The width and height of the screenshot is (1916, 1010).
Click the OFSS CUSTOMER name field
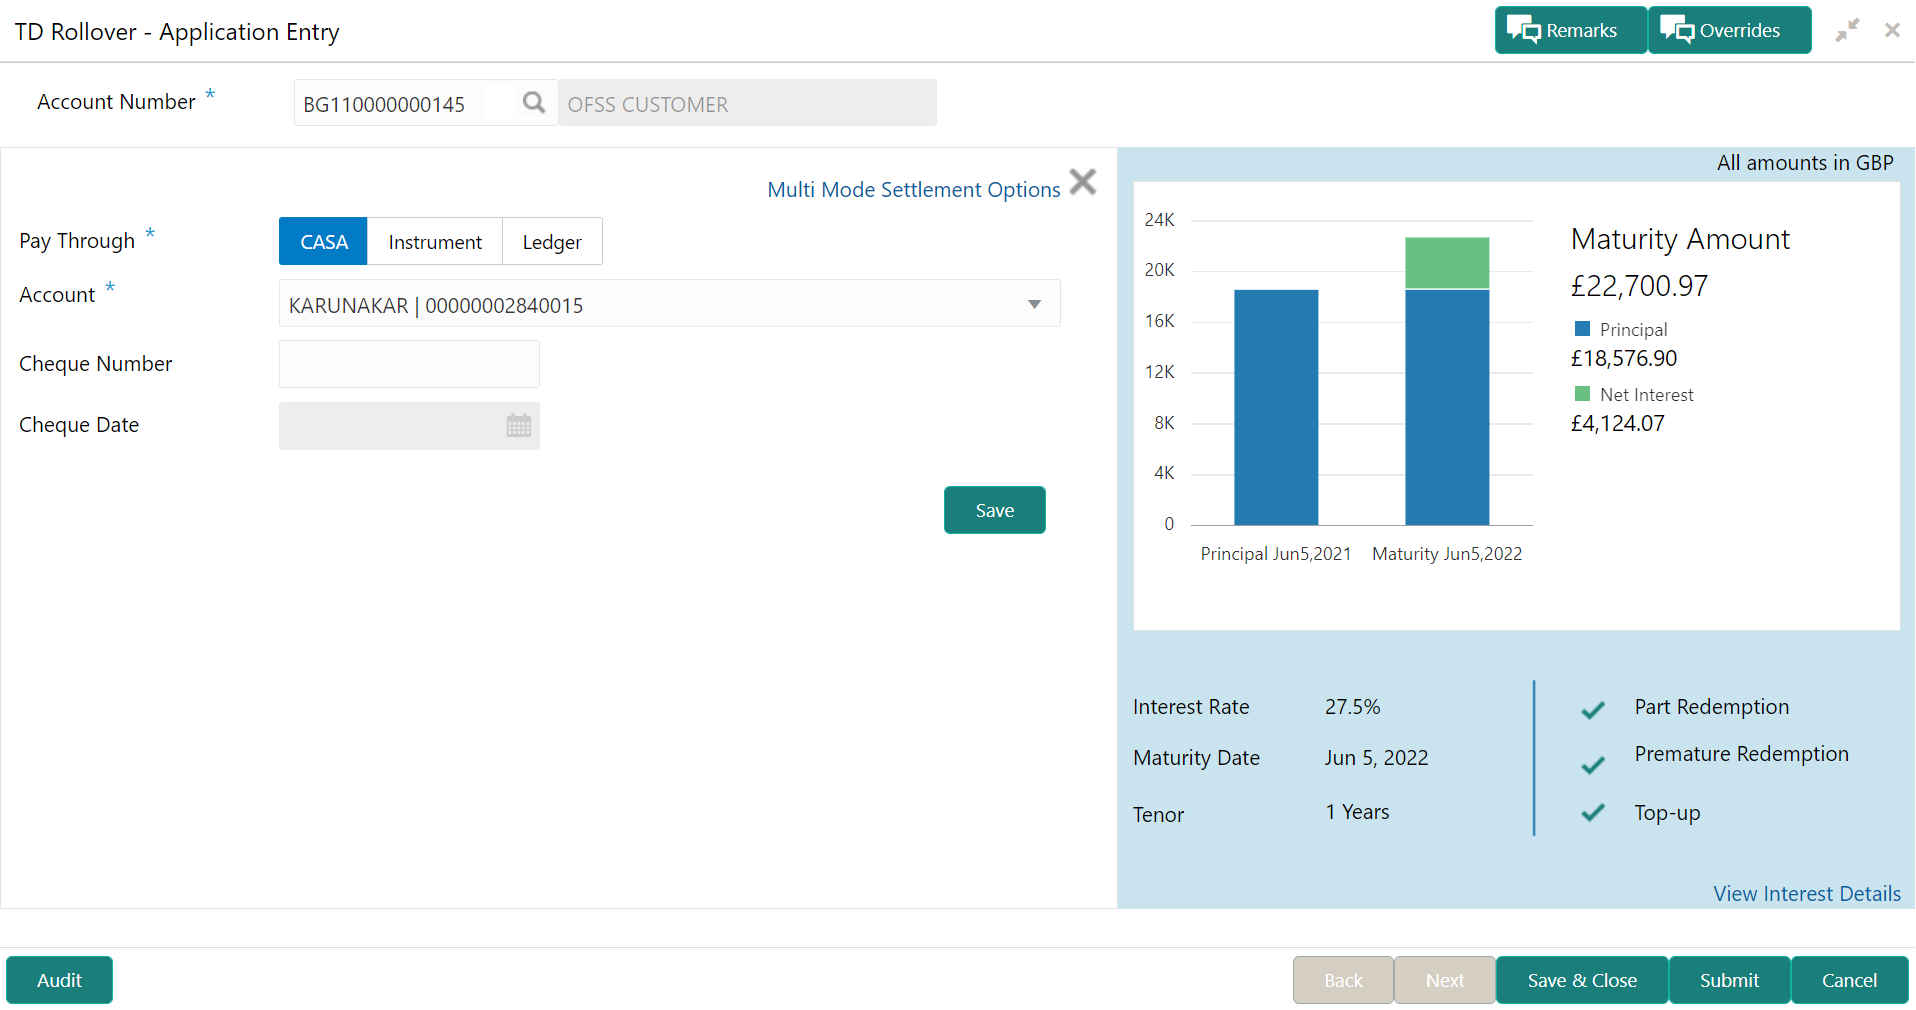[x=747, y=103]
